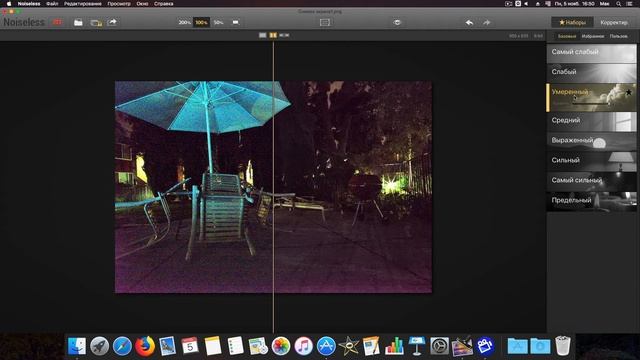640x360 pixels.
Task: Click the fit-to-screen zoom icon
Action: coord(236,22)
